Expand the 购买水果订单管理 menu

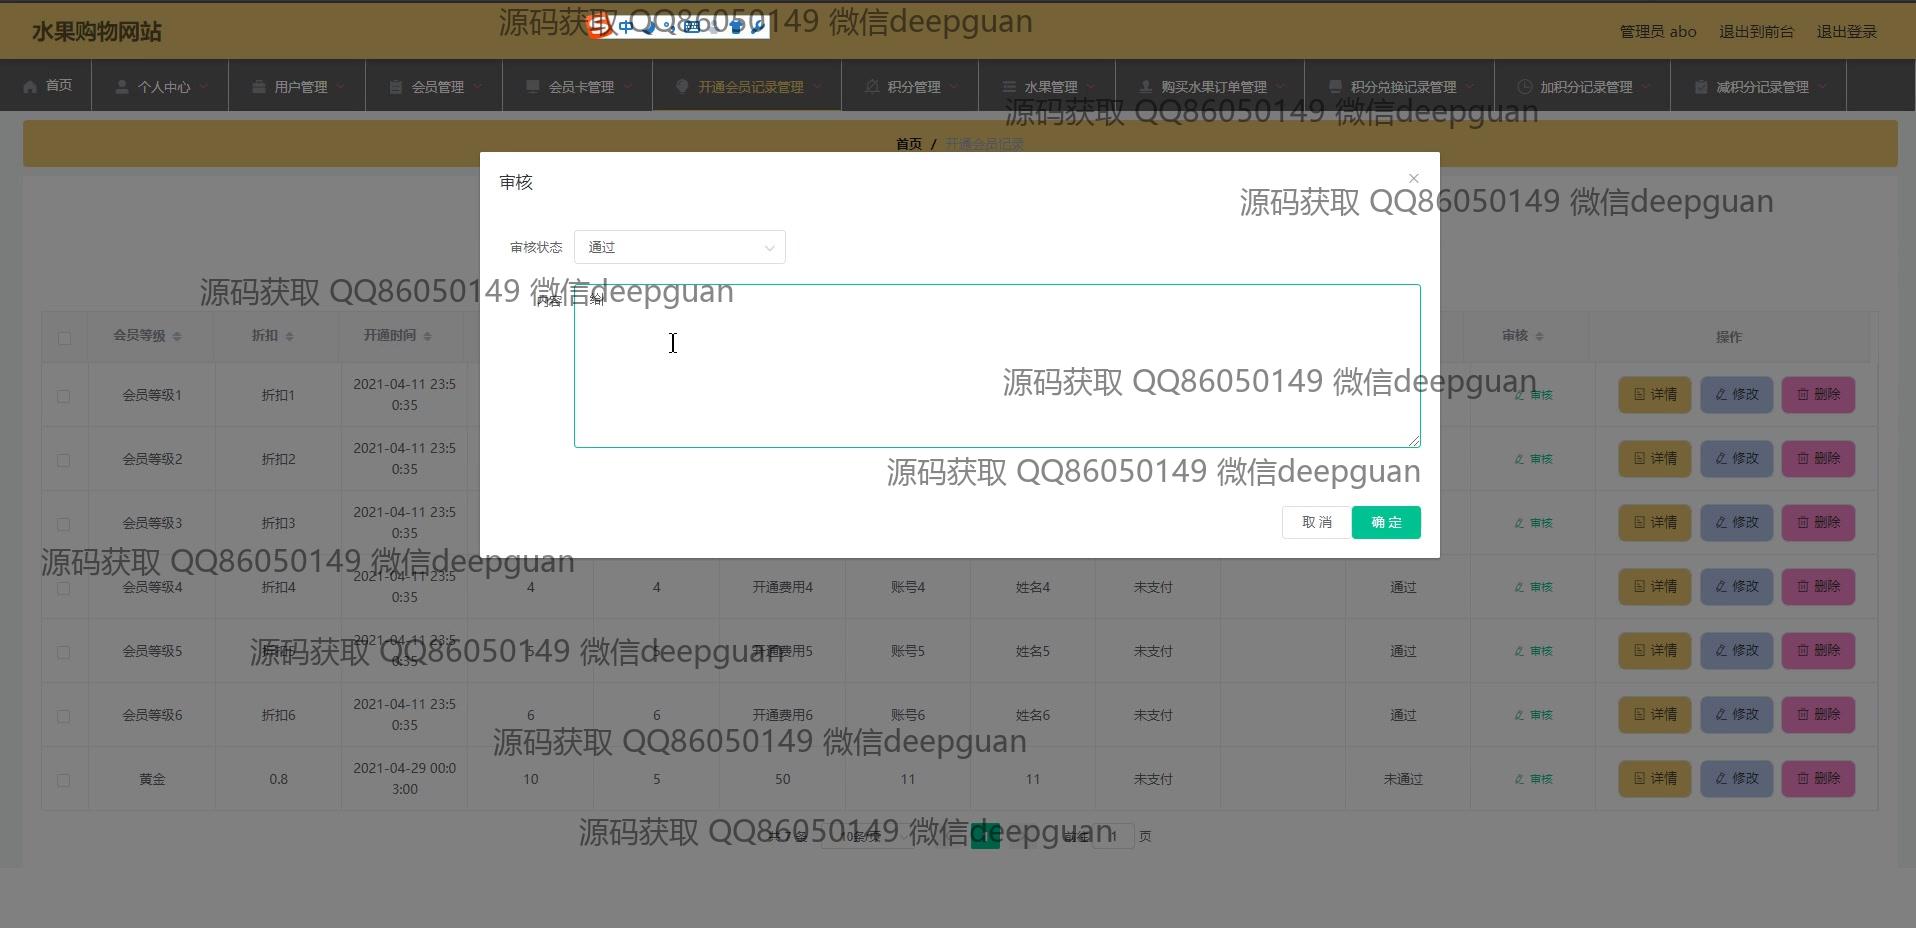(x=1213, y=87)
